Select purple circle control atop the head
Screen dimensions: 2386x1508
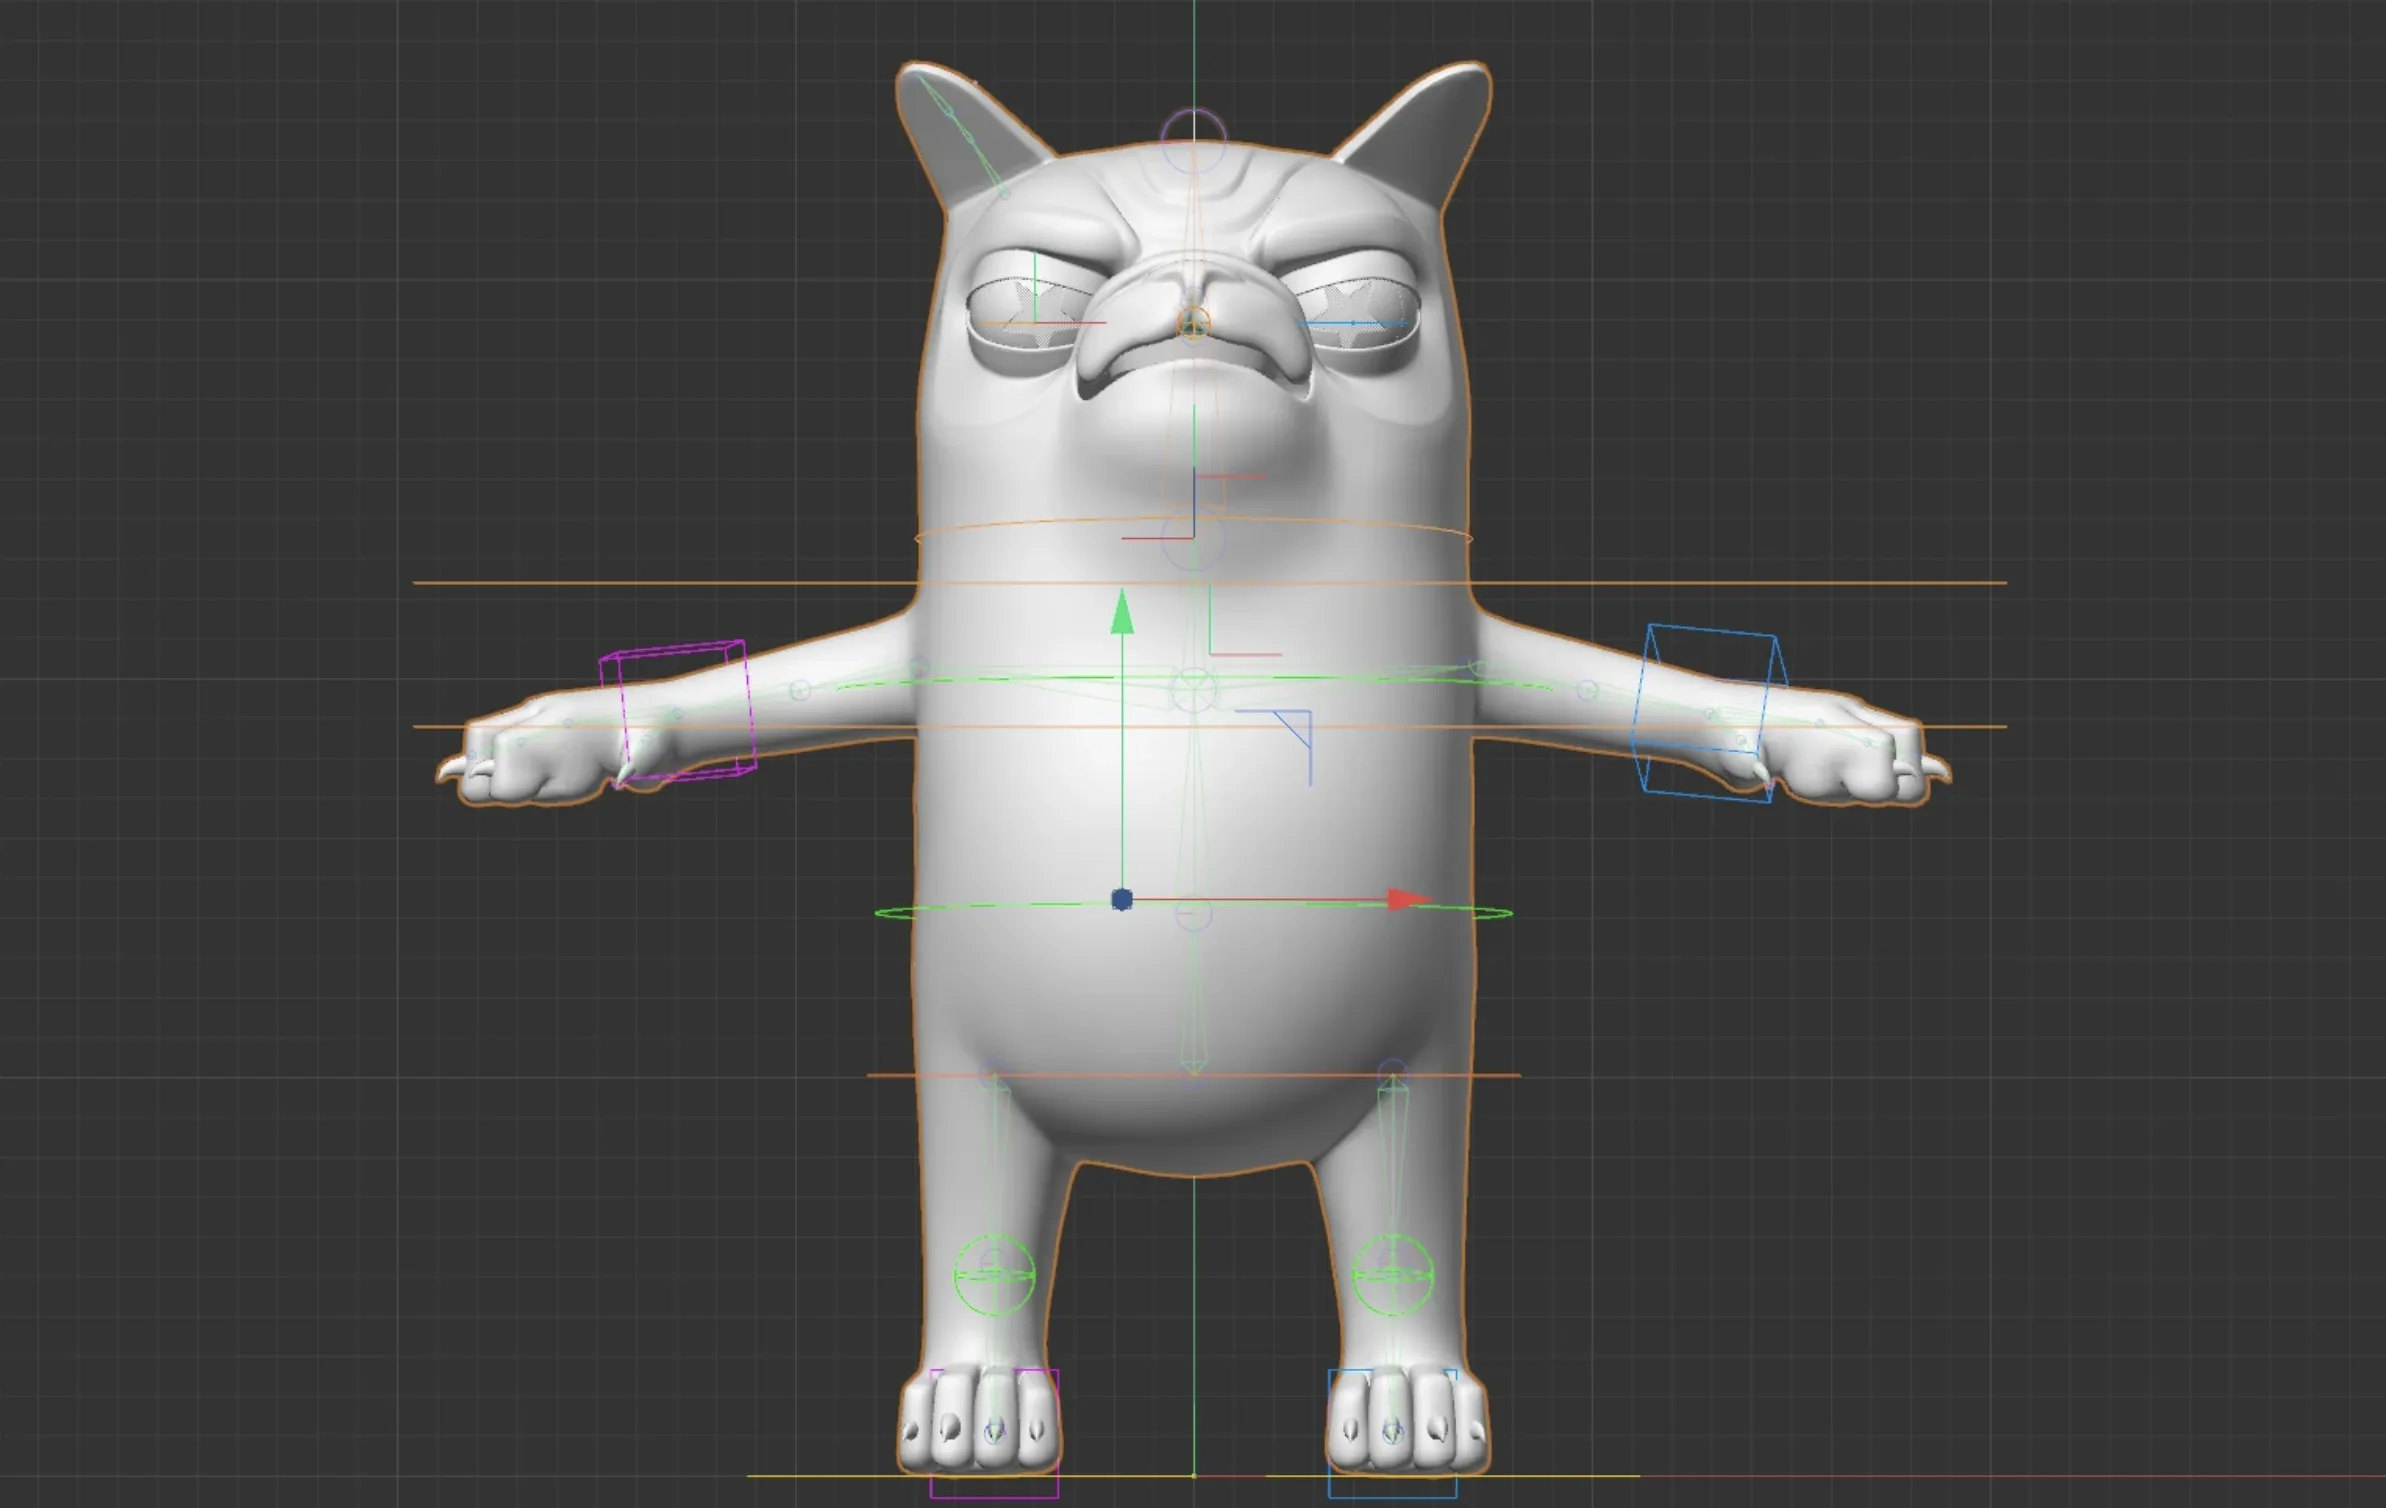[x=1193, y=141]
